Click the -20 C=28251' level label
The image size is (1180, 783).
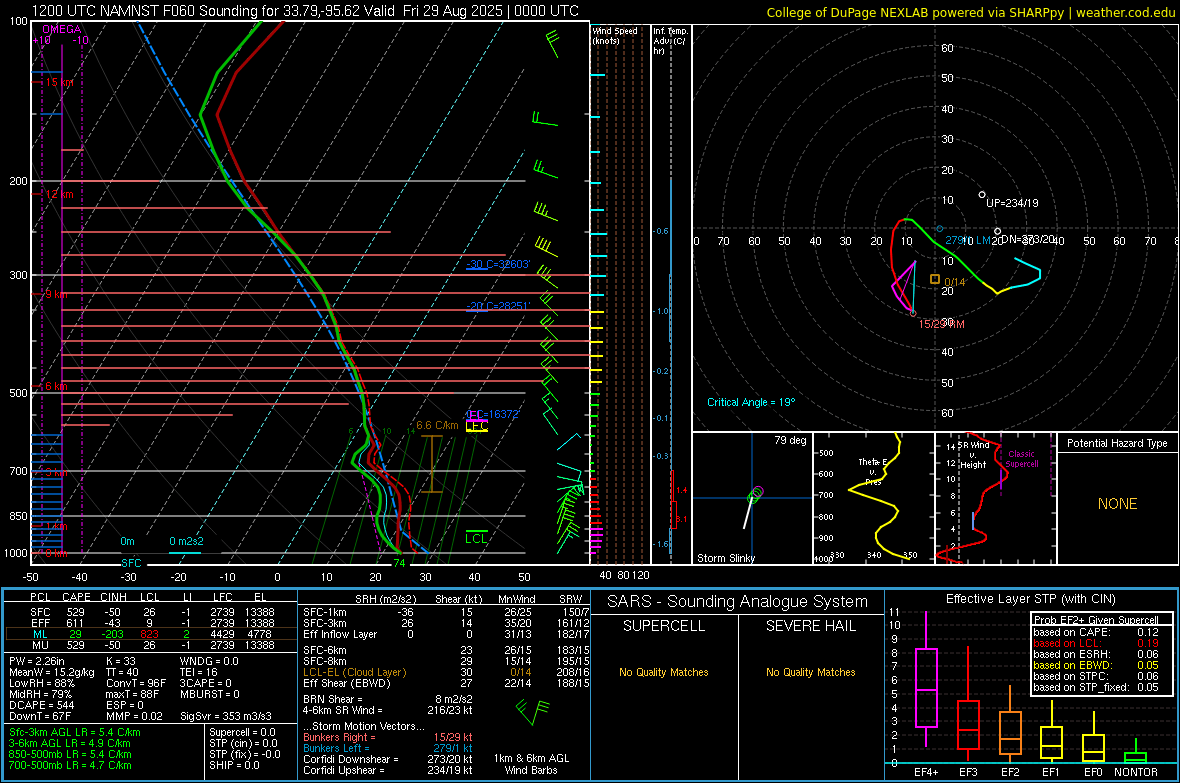pos(498,306)
